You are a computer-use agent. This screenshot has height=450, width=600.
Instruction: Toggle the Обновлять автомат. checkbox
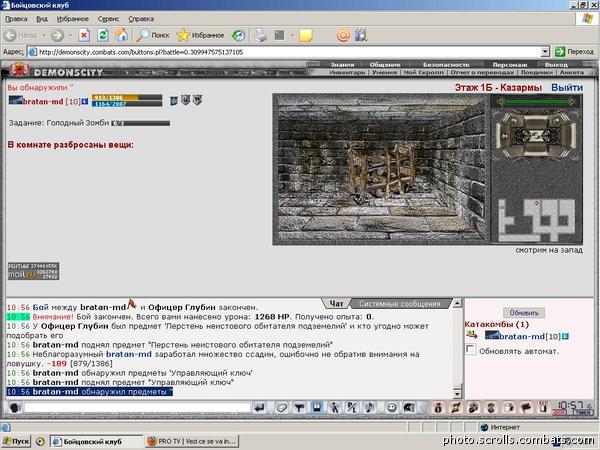pyautogui.click(x=470, y=349)
